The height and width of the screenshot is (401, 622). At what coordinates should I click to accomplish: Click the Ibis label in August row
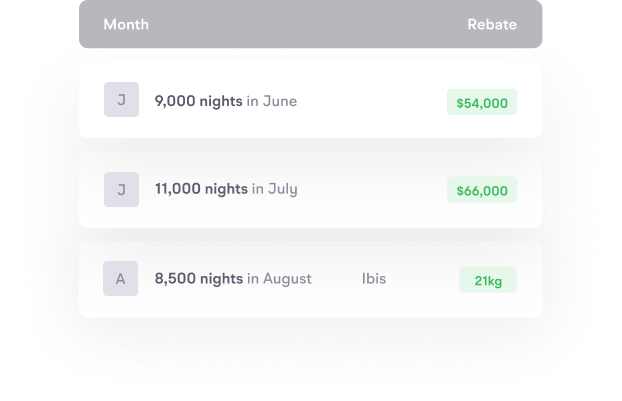click(373, 279)
